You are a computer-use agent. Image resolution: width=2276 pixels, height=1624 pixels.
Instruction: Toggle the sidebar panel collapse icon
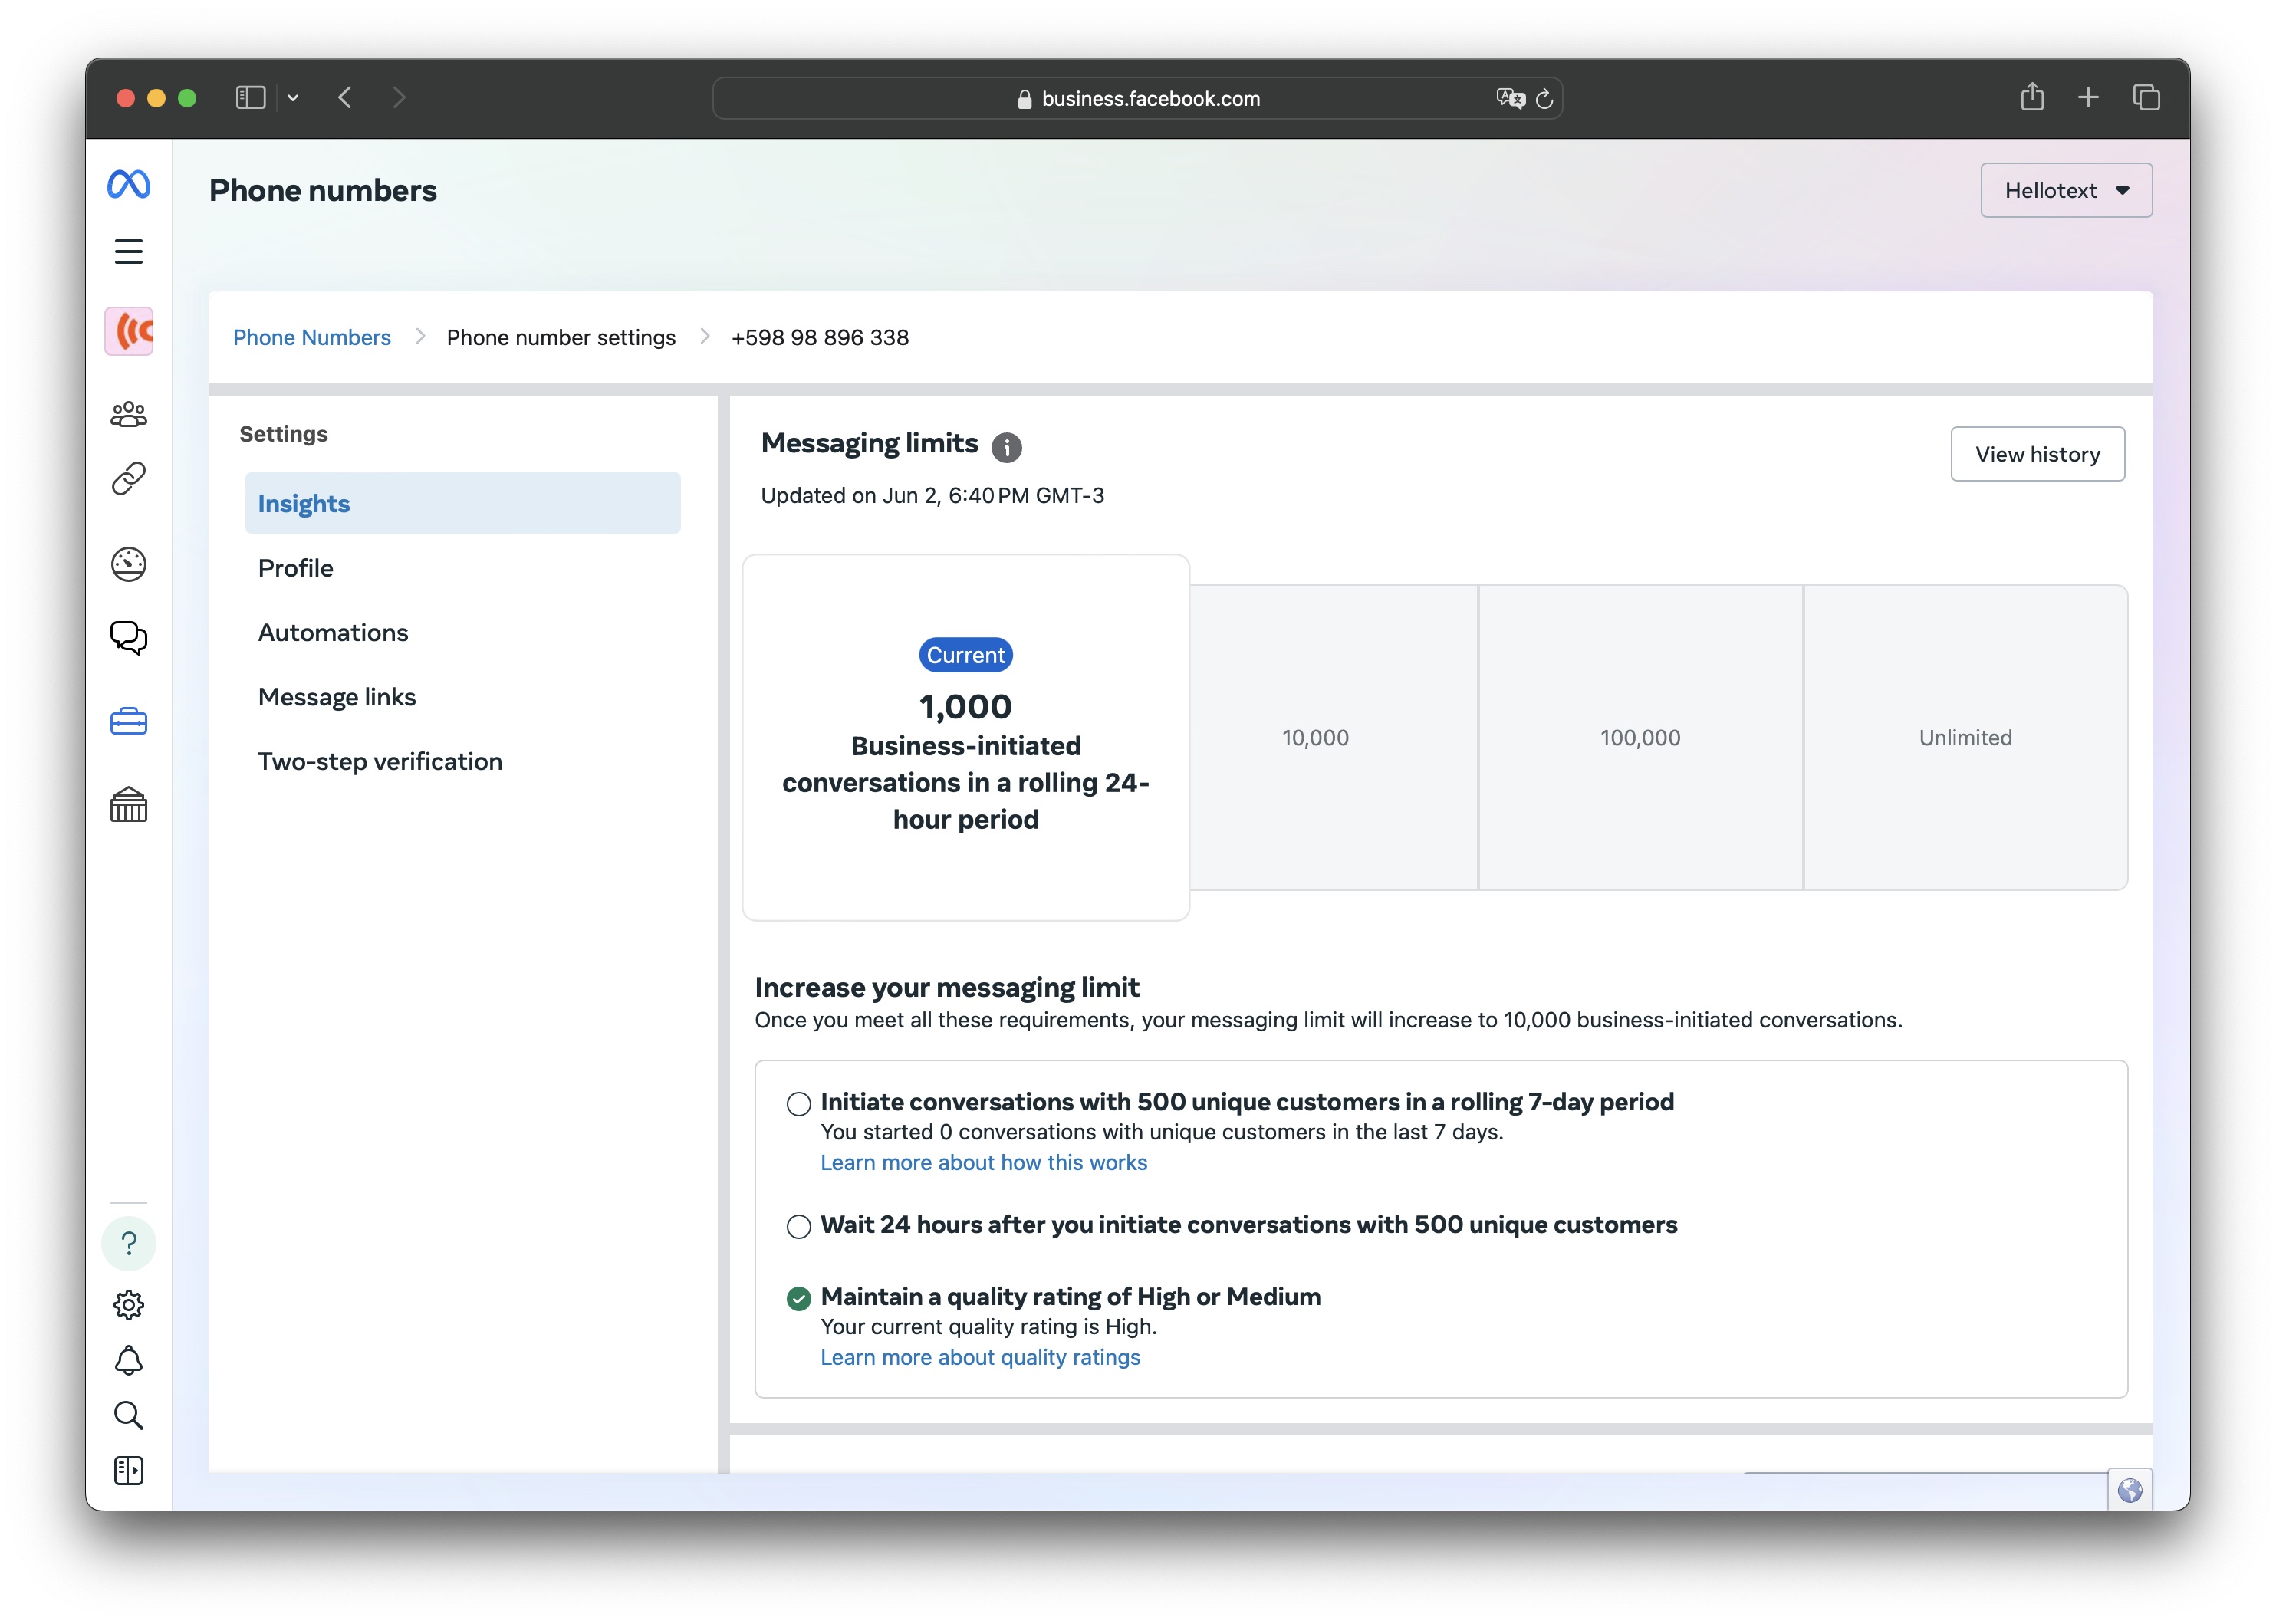[x=129, y=1470]
